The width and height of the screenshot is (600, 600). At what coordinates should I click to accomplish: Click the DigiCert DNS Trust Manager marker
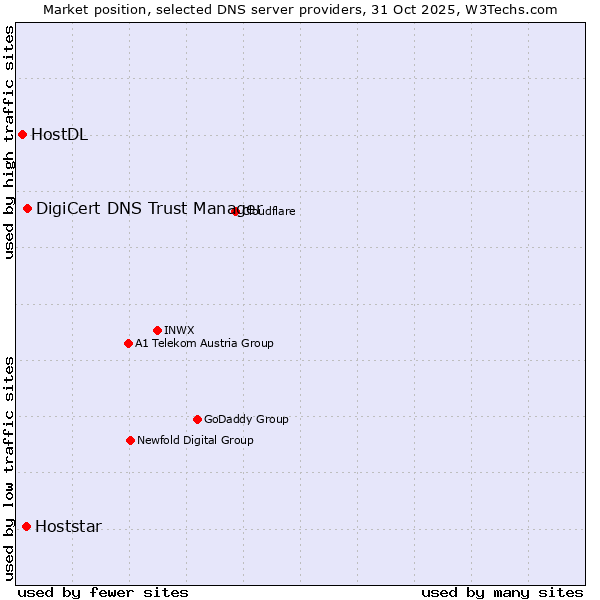[x=28, y=208]
